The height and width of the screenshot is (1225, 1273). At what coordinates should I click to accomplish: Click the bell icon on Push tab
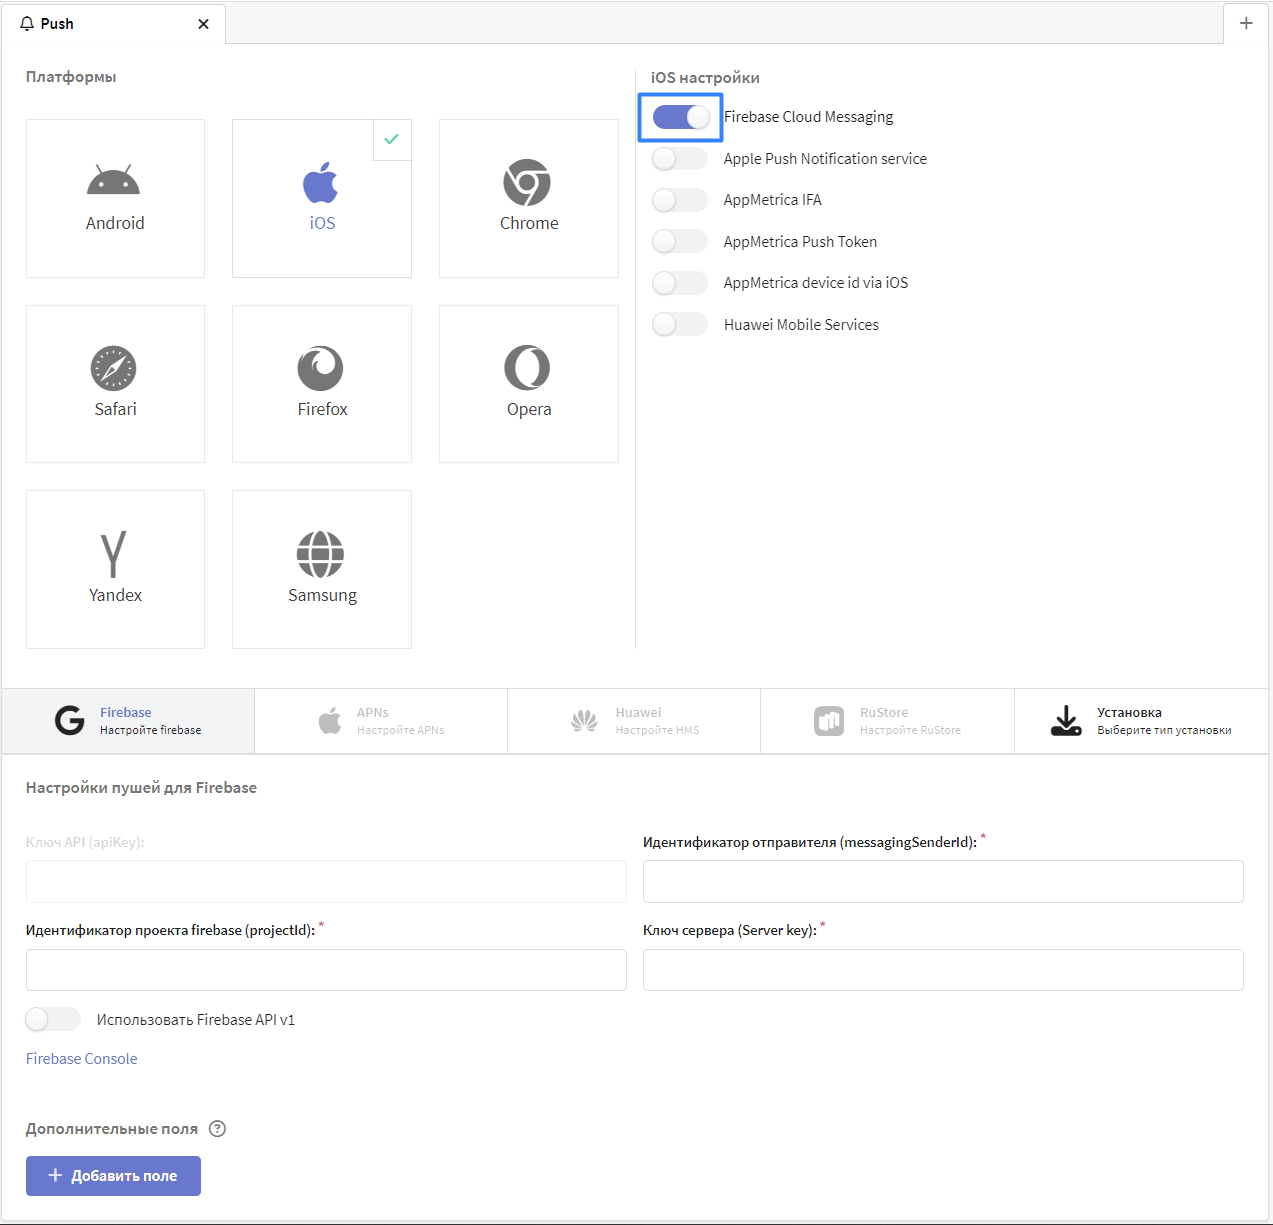pyautogui.click(x=27, y=24)
